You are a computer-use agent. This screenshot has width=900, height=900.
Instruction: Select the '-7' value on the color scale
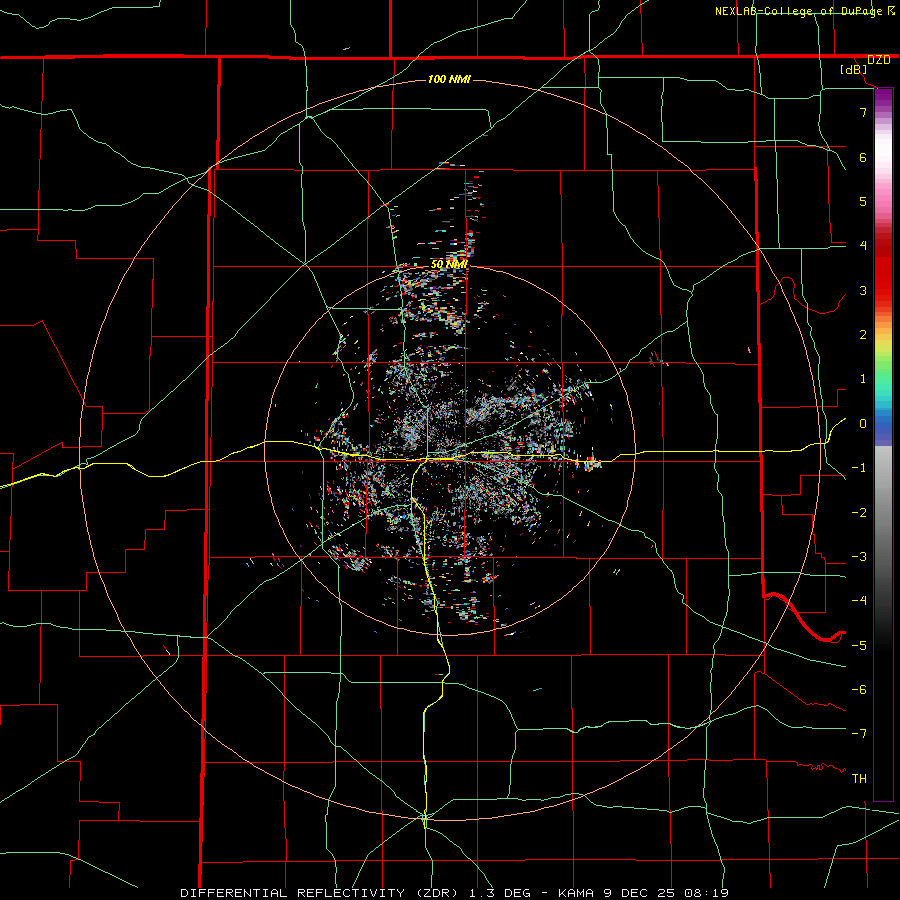pos(859,734)
